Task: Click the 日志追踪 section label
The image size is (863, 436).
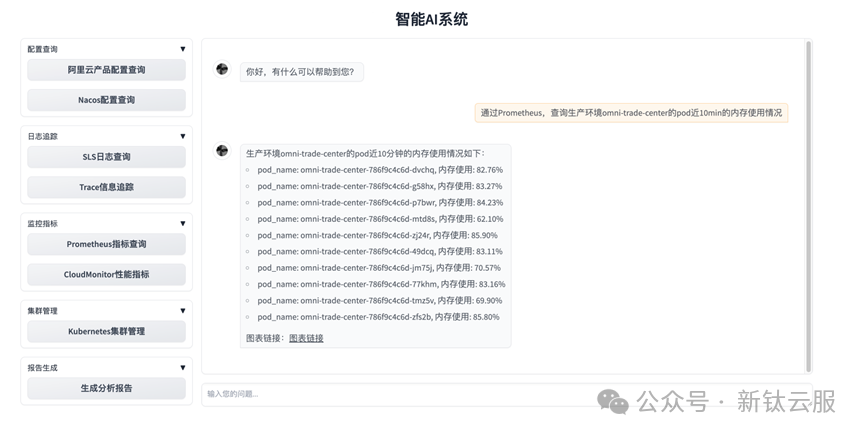Action: tap(42, 137)
